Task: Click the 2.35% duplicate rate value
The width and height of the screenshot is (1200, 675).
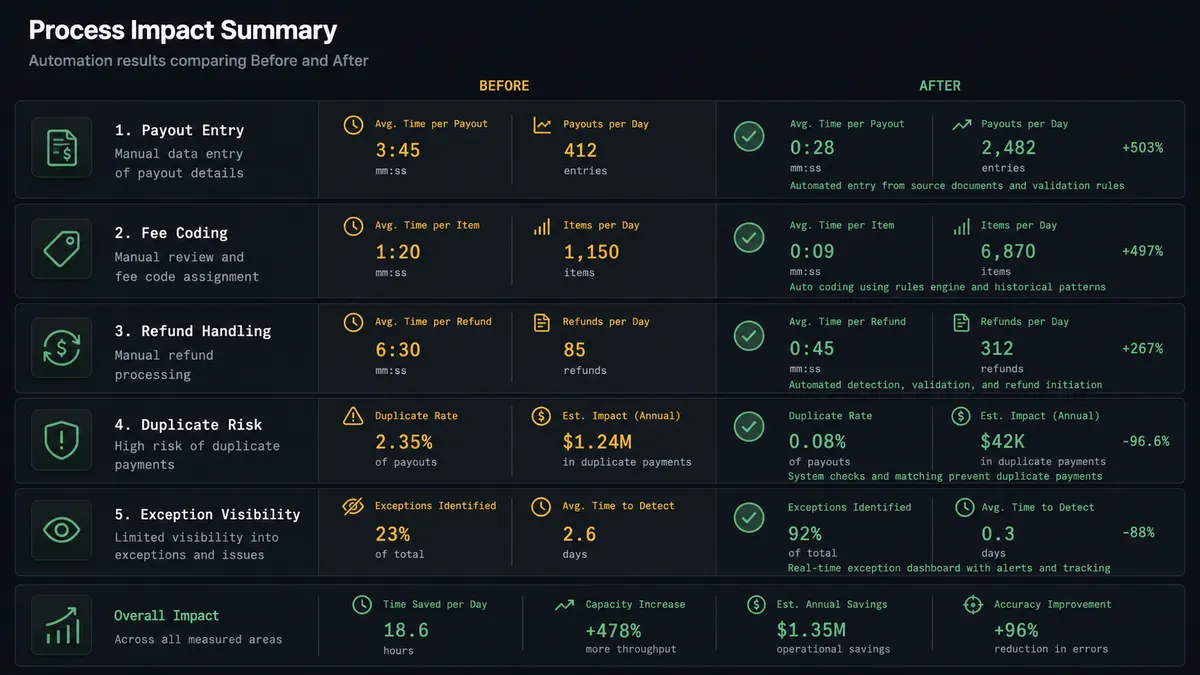Action: point(404,441)
